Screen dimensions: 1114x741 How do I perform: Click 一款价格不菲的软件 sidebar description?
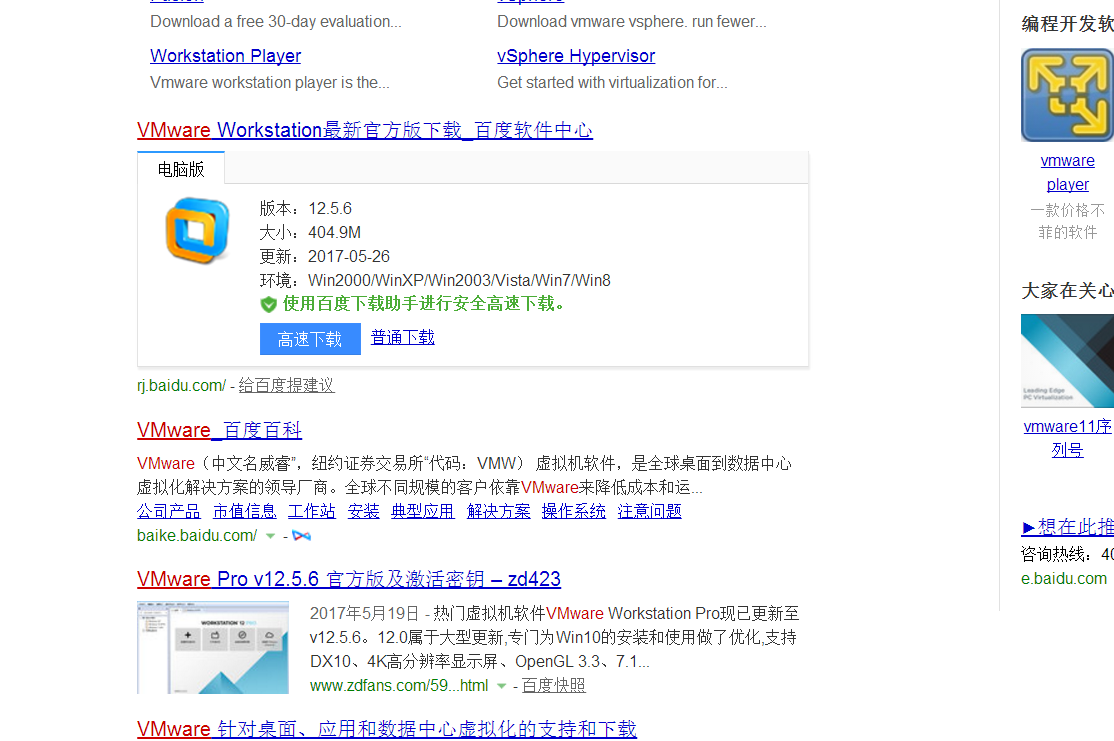click(x=1067, y=221)
